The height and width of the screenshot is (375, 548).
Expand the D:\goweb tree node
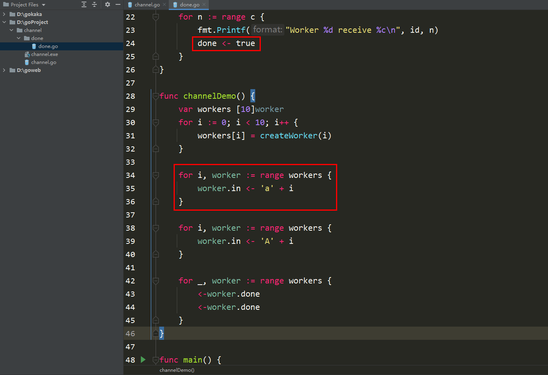point(4,70)
